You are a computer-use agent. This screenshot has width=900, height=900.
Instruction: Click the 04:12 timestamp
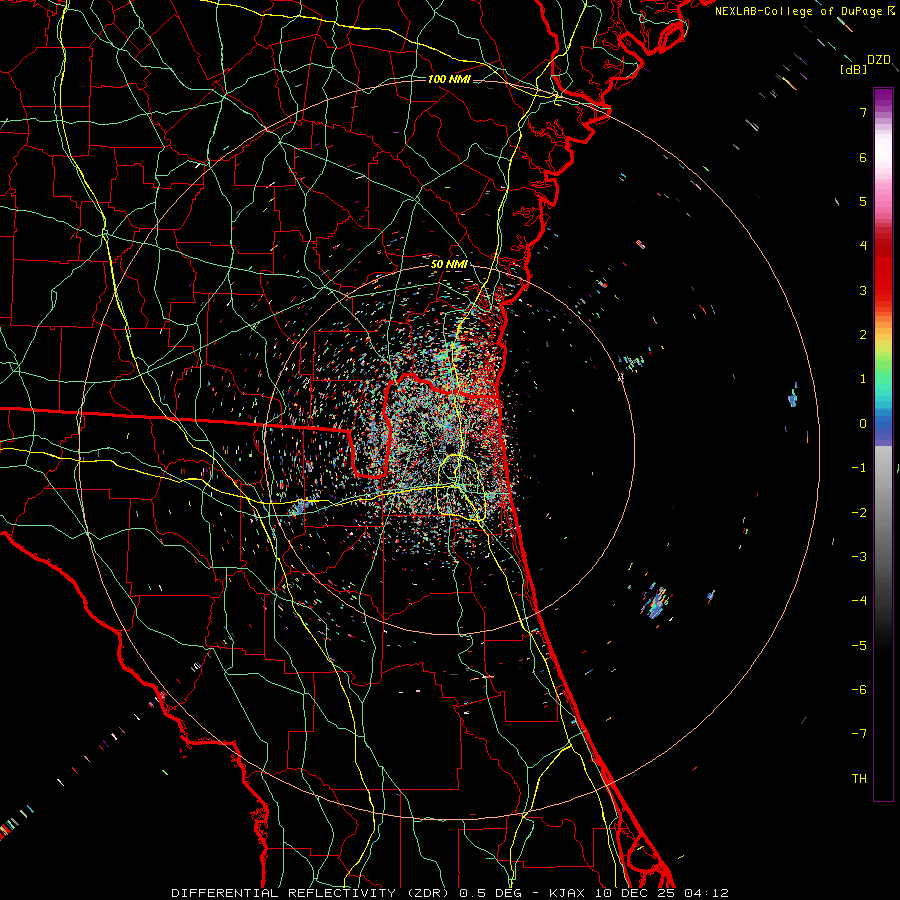coord(707,893)
